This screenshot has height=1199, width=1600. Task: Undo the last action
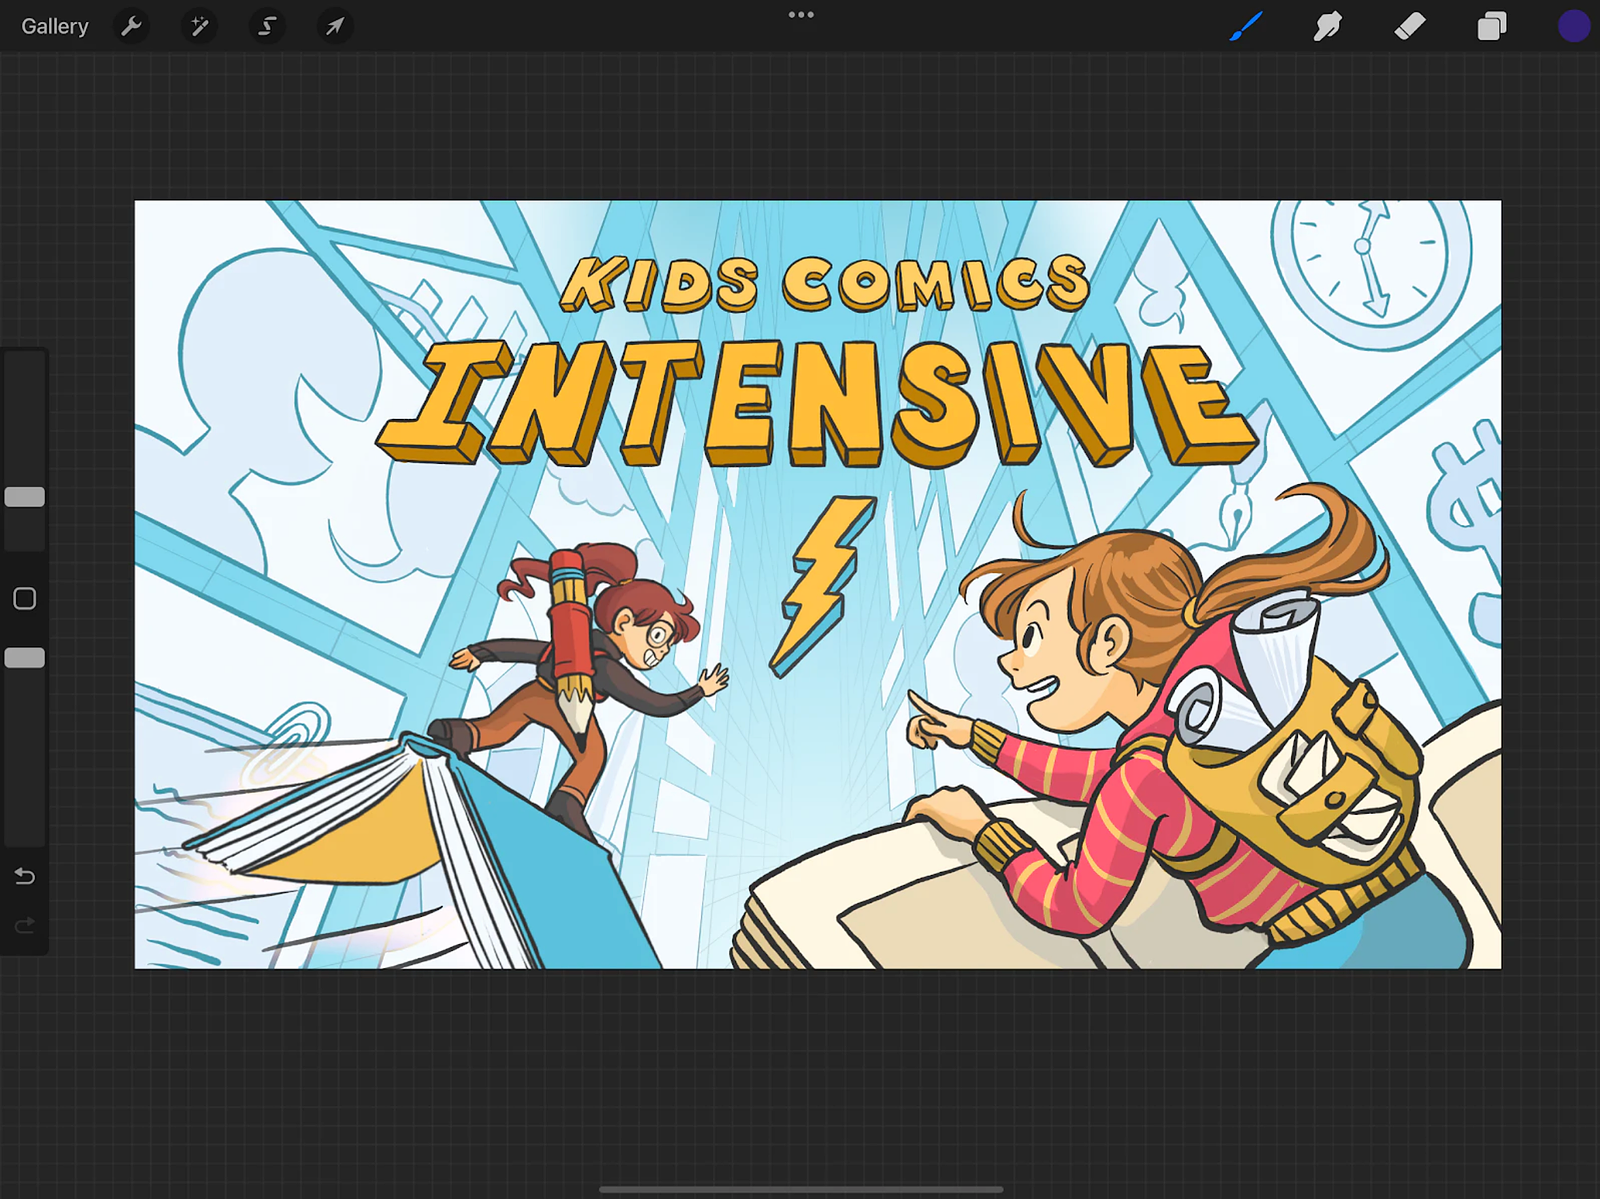(x=25, y=876)
